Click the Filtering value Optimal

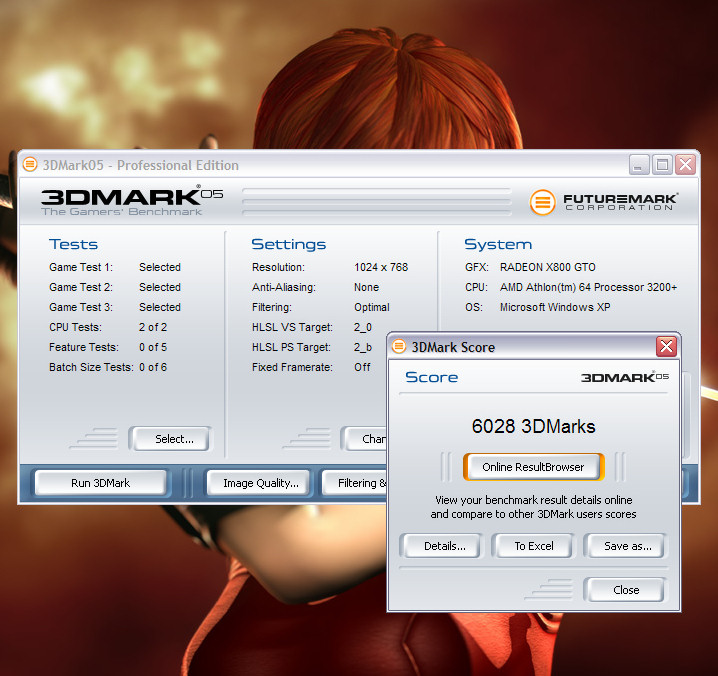click(x=372, y=307)
